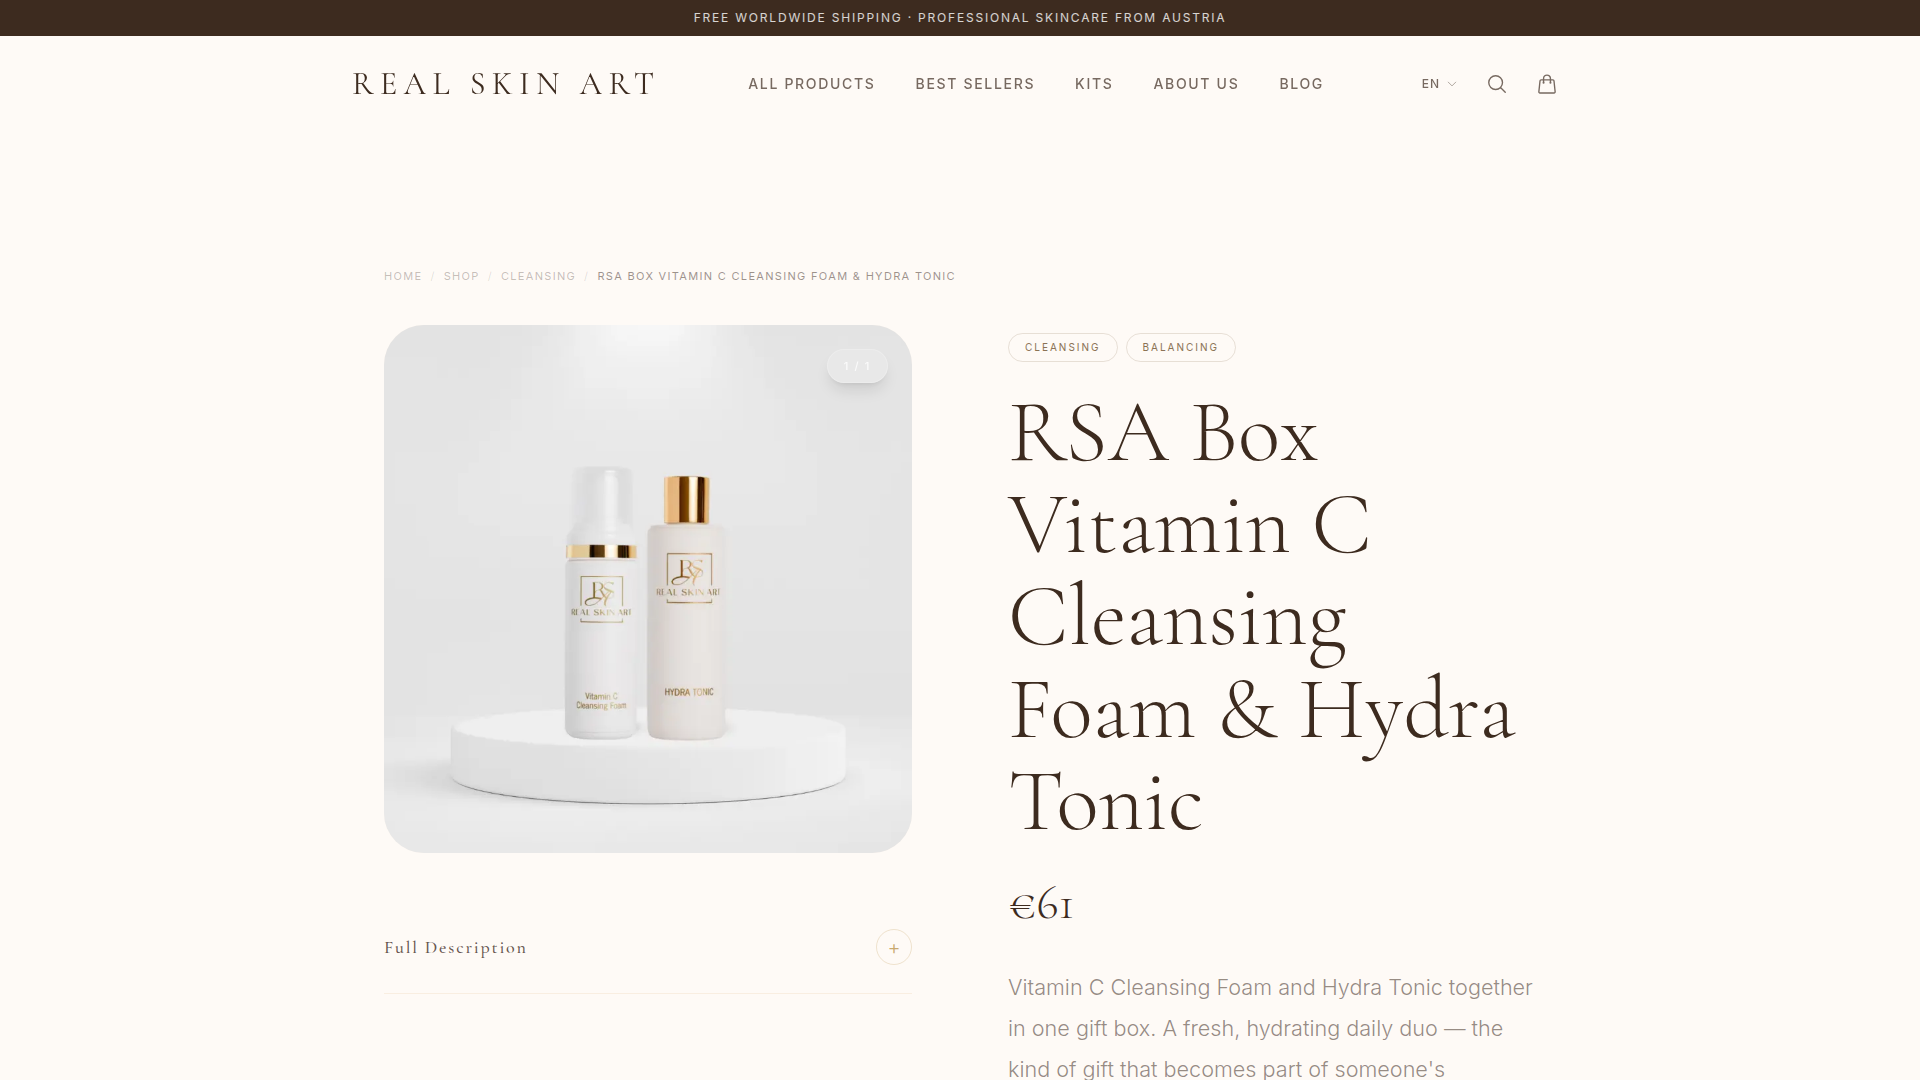Viewport: 1920px width, 1080px height.
Task: Click the product bottles image
Action: pyautogui.click(x=648, y=589)
